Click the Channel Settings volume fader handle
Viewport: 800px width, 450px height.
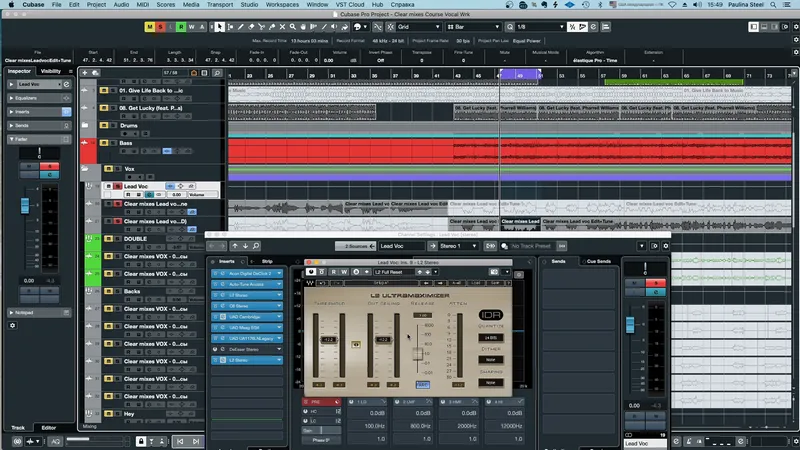tap(630, 325)
